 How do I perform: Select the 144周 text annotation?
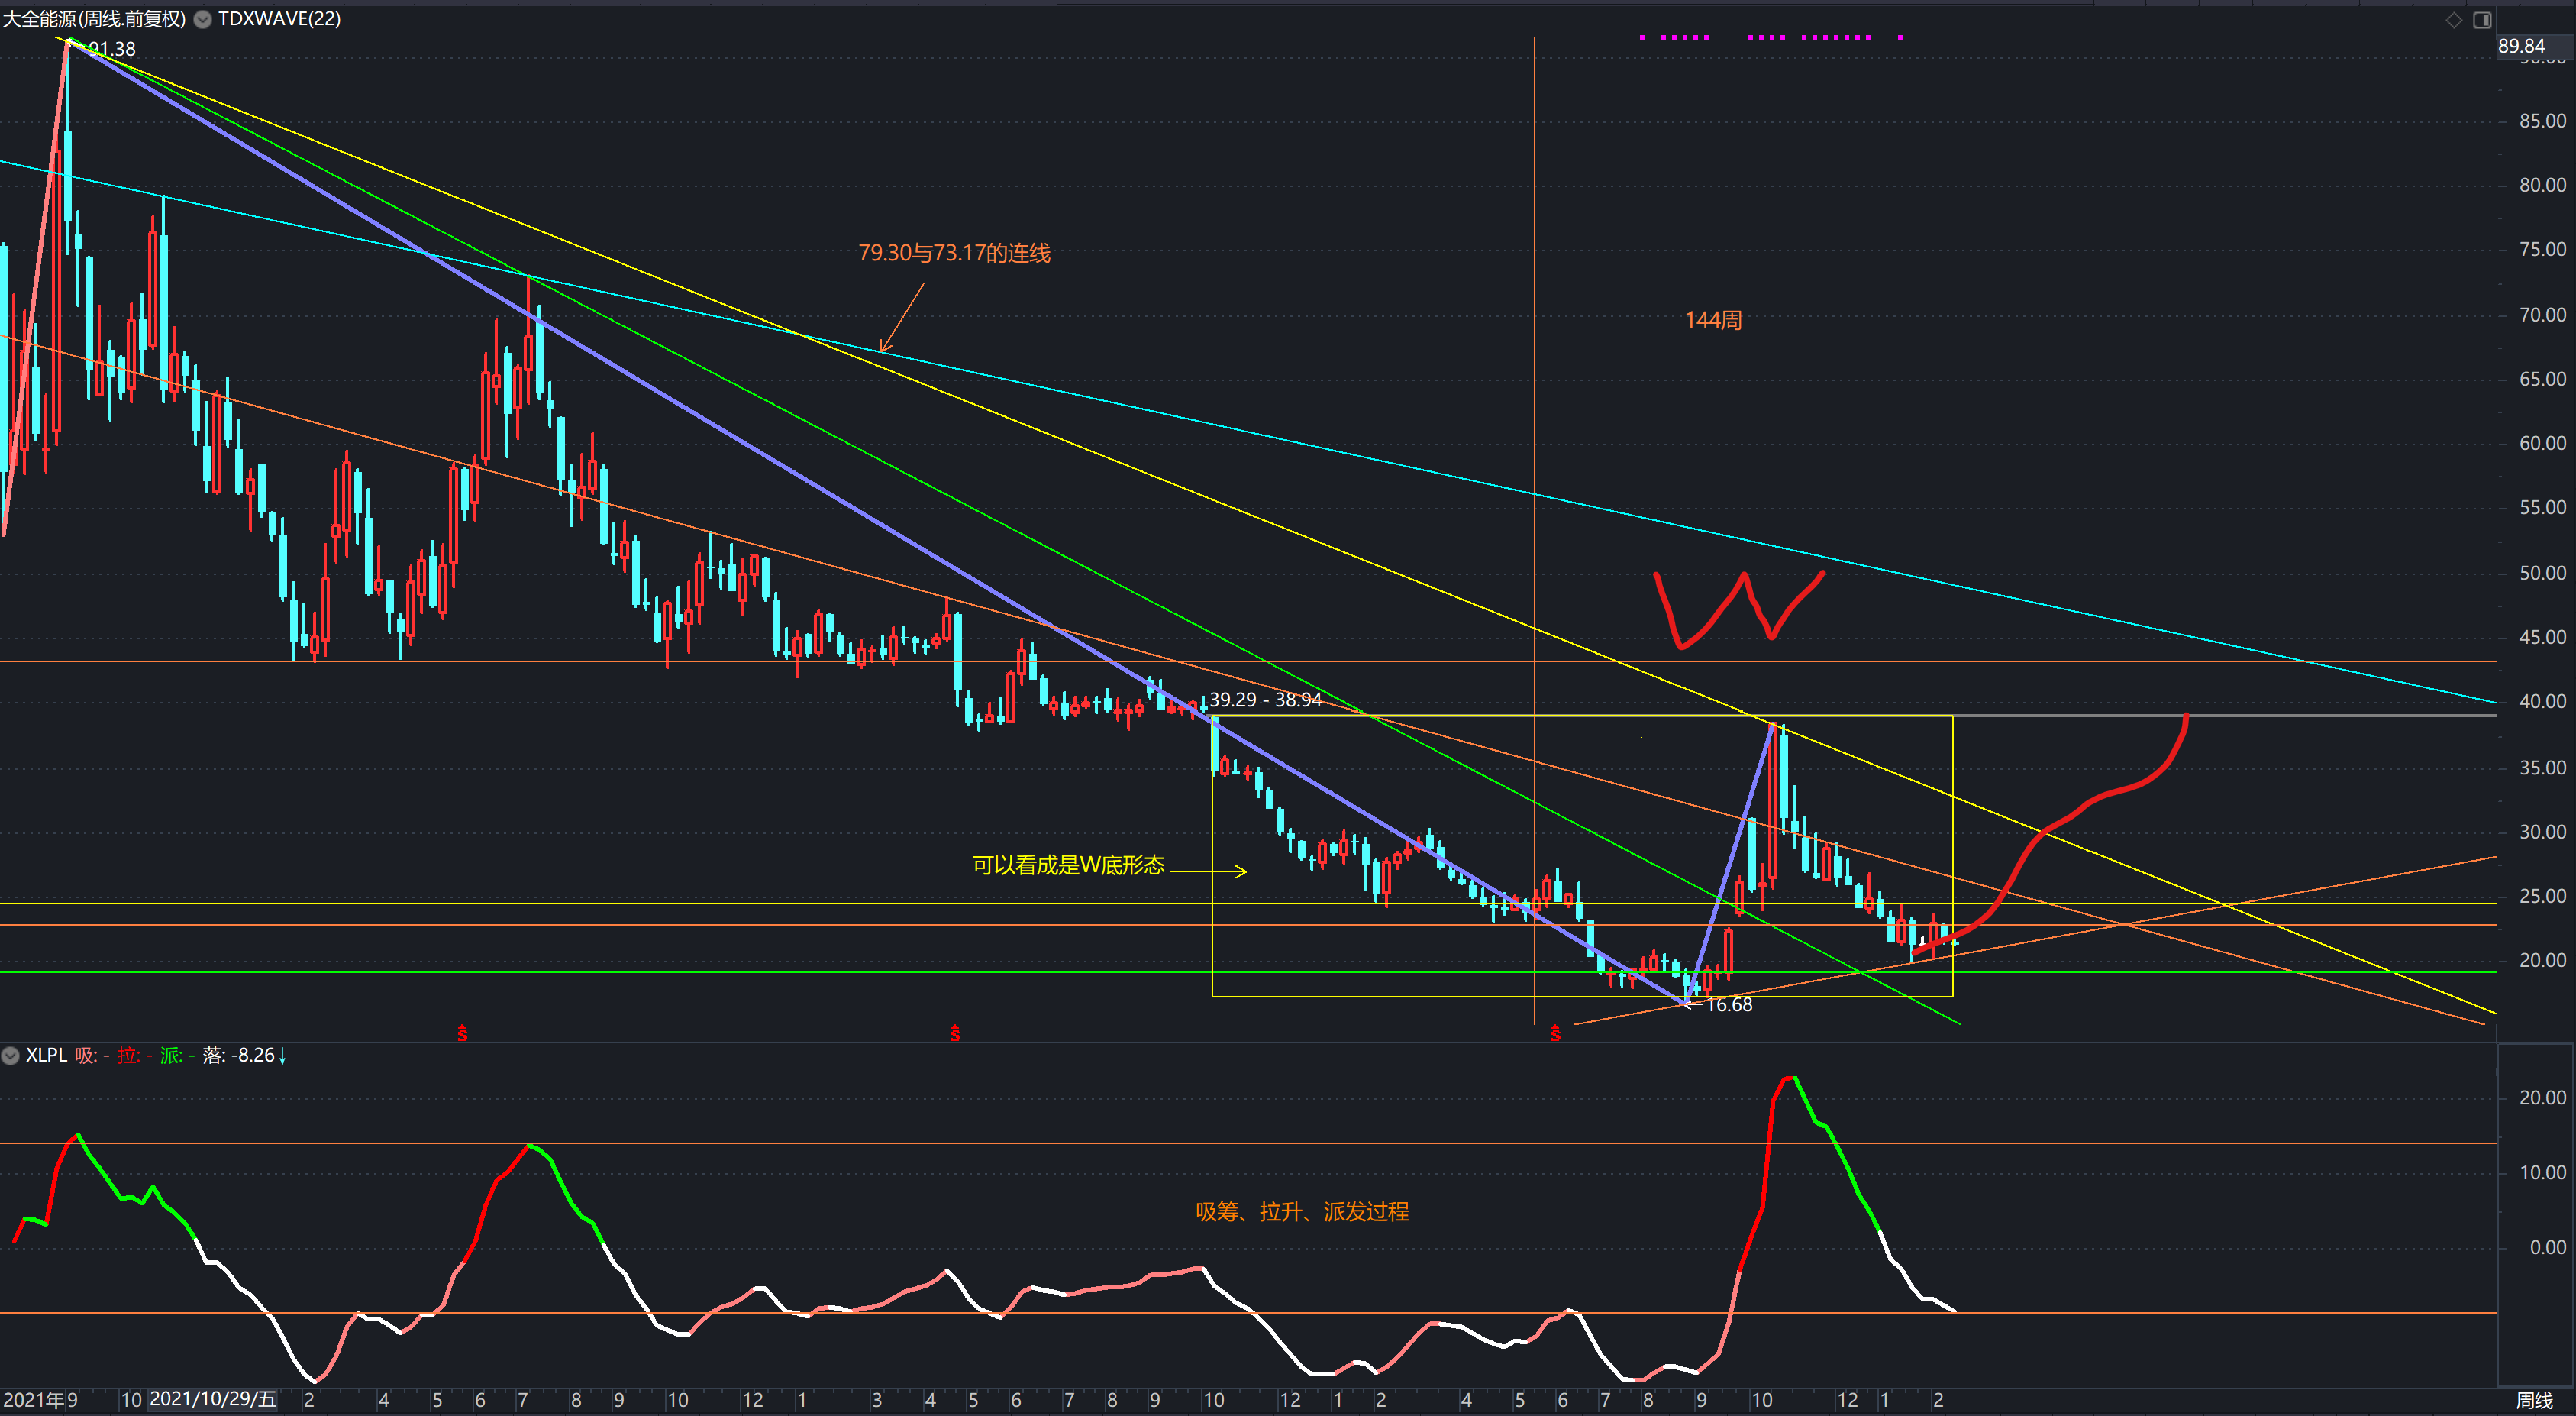click(1713, 320)
